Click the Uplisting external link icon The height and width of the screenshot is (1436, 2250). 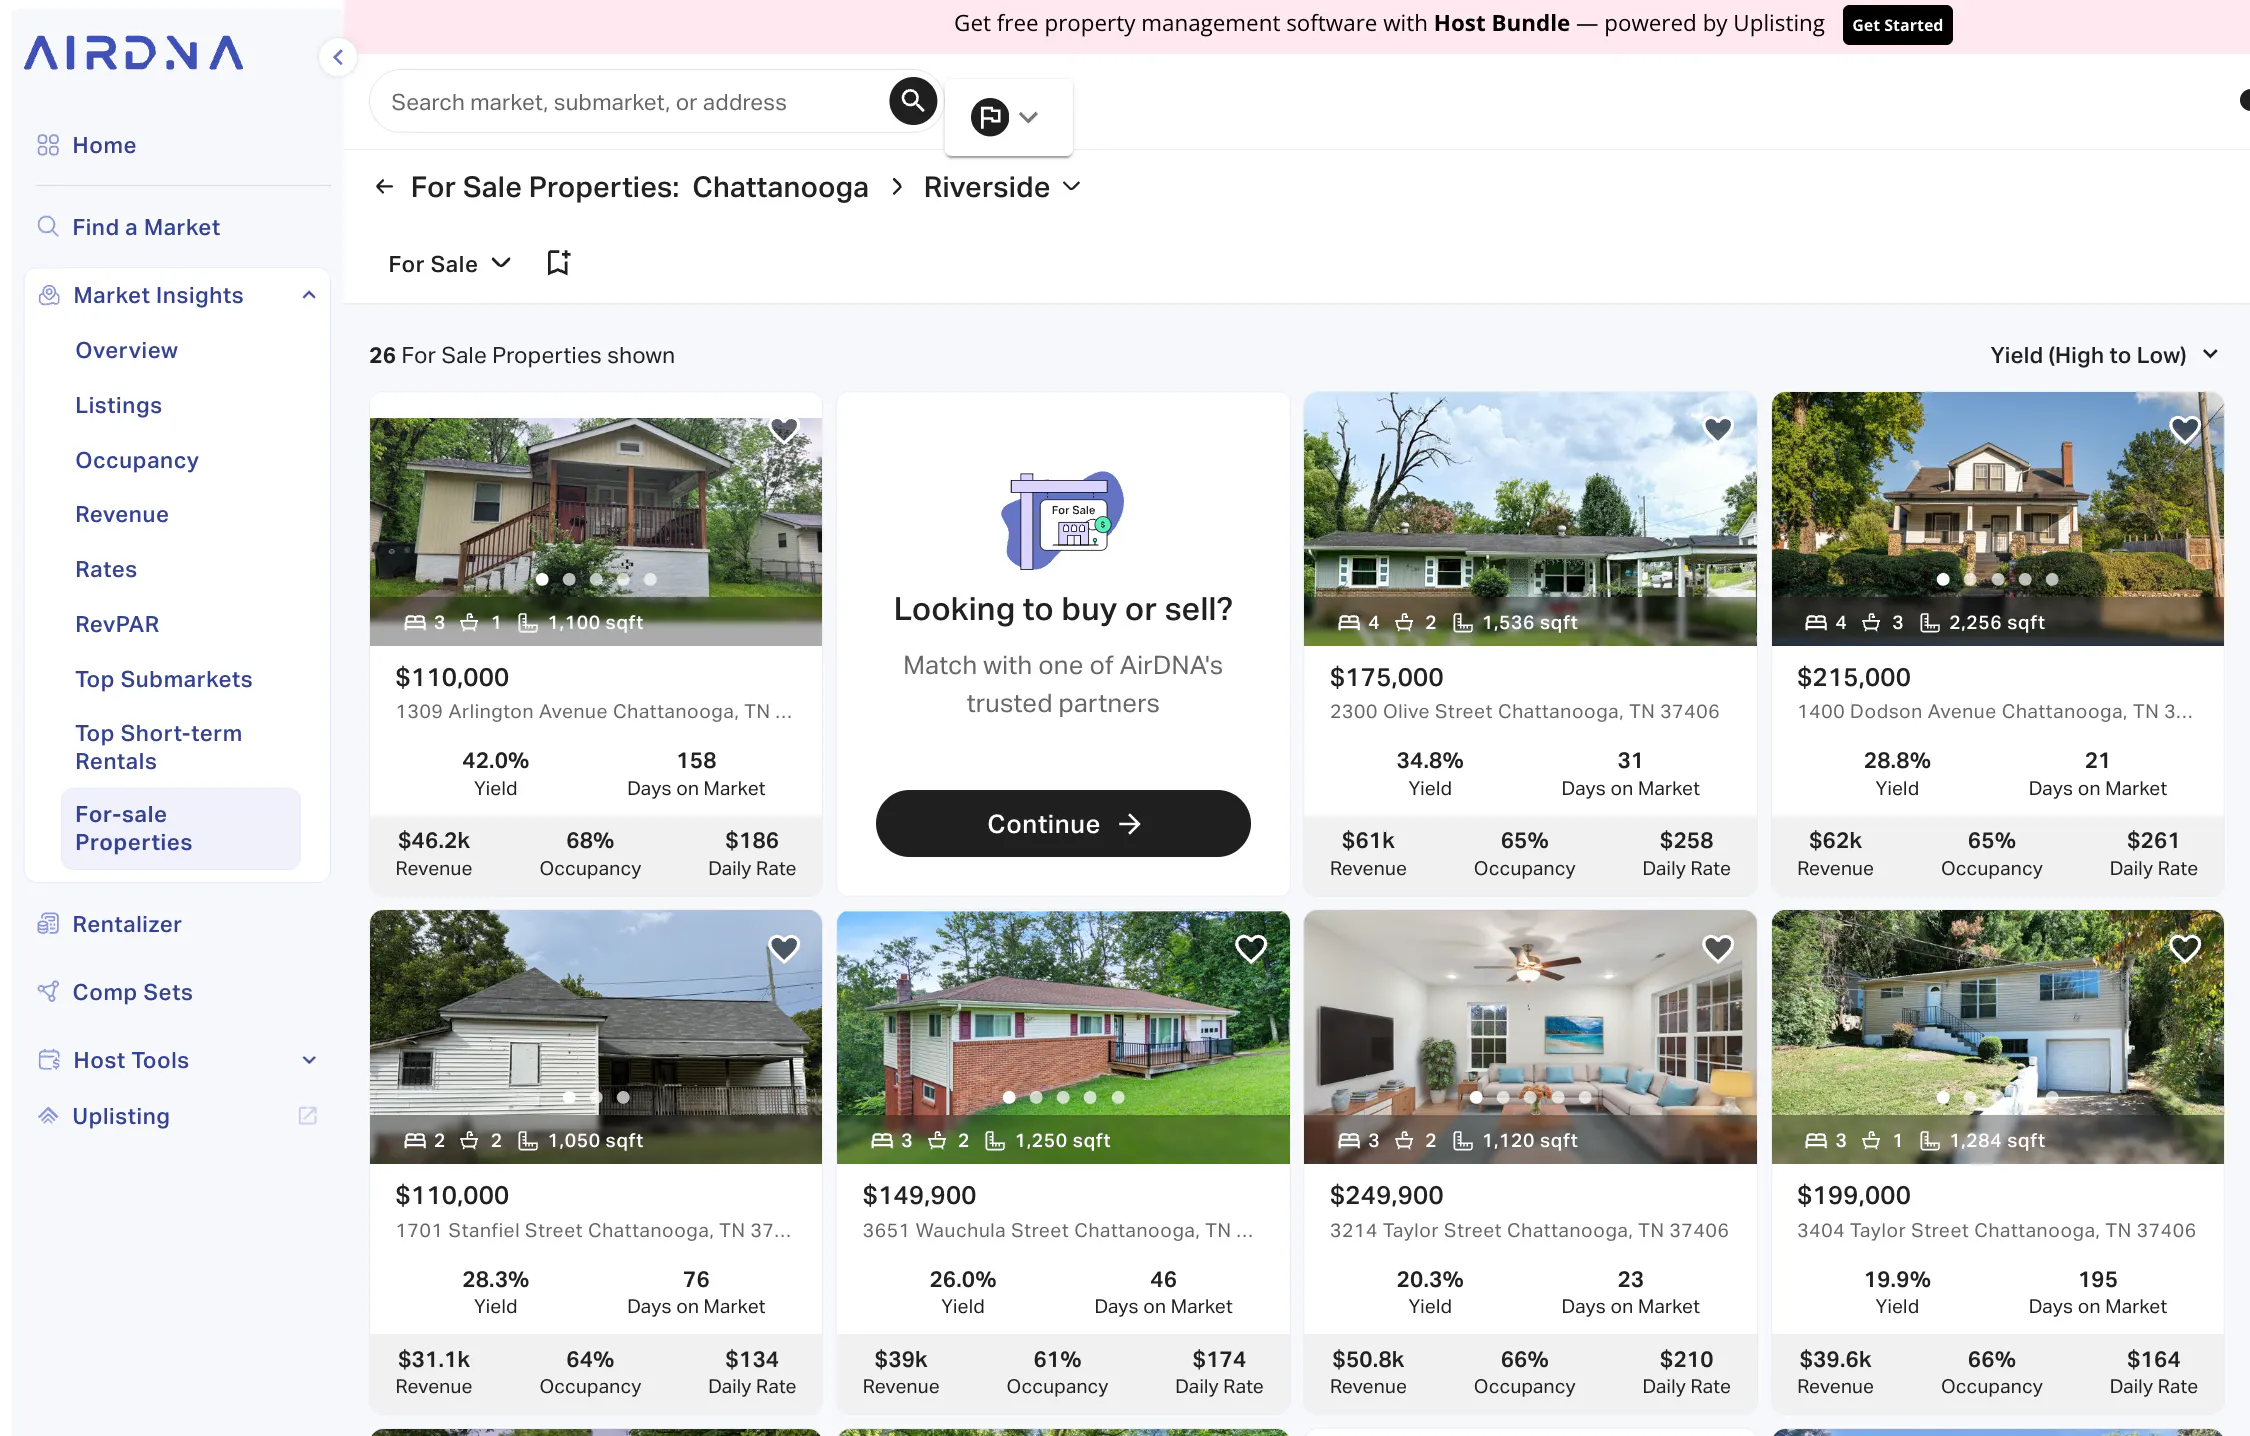[x=308, y=1115]
